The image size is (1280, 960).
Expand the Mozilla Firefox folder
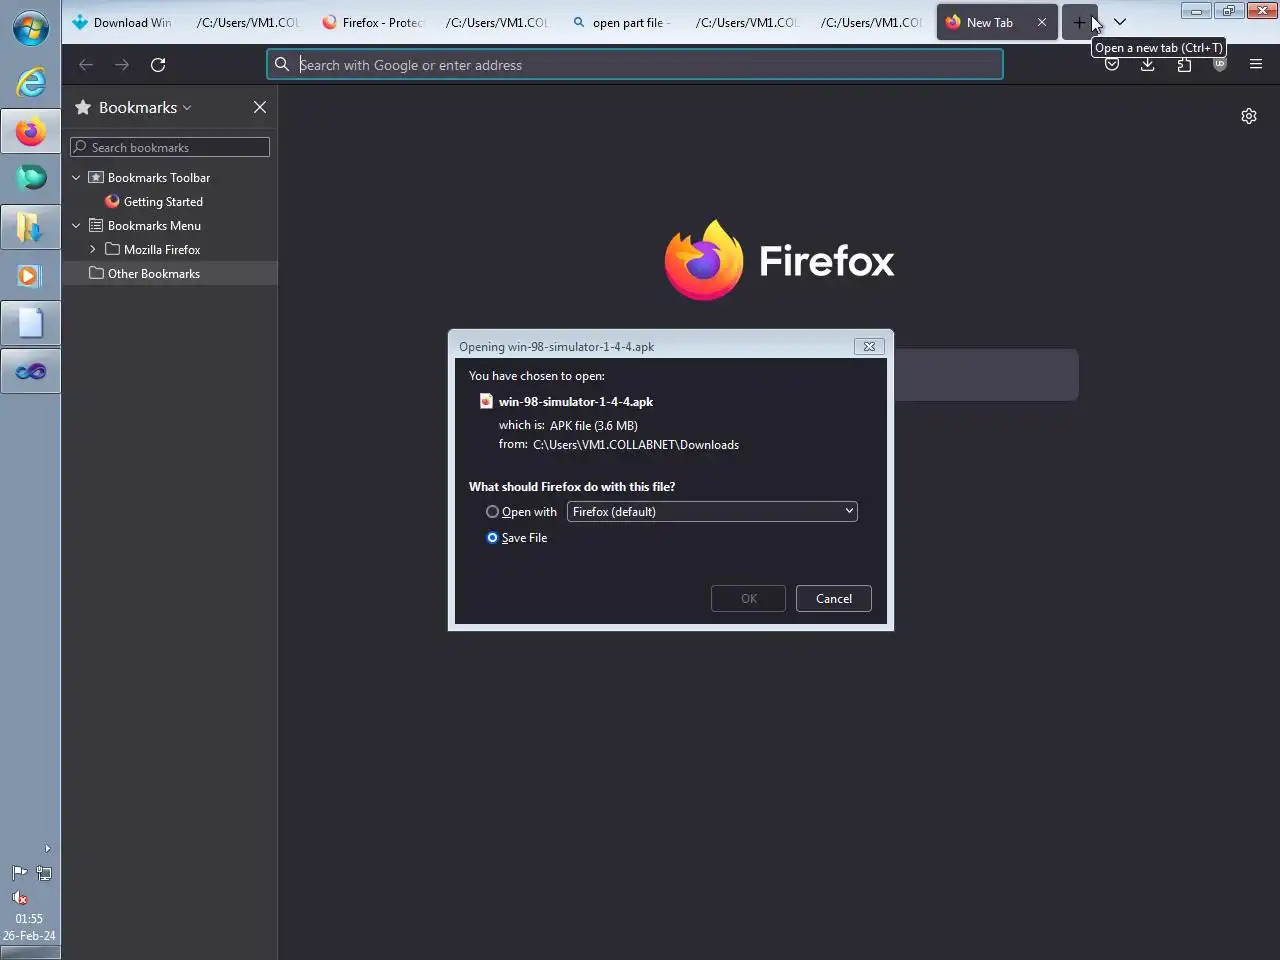92,250
